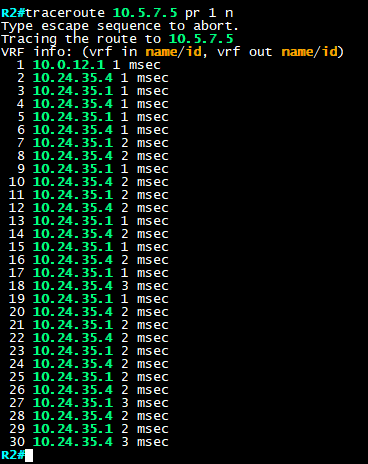This screenshot has height=464, width=368.
Task: Click hop 14 row in output
Action: [x=89, y=234]
